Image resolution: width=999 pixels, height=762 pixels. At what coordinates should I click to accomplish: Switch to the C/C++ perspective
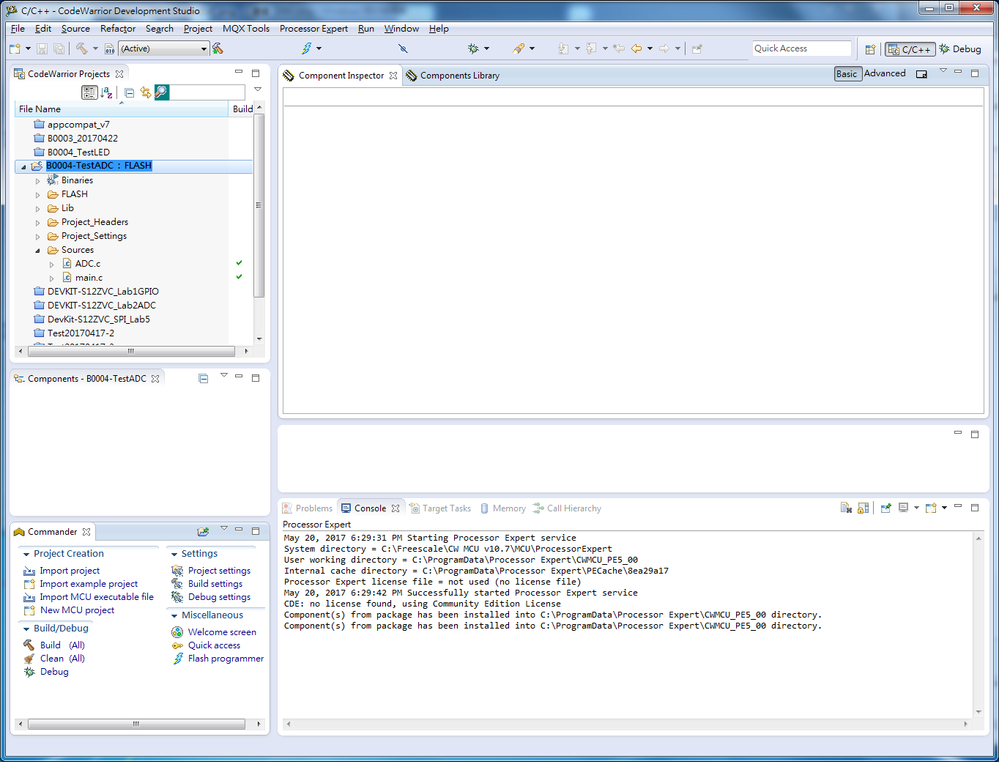point(910,49)
